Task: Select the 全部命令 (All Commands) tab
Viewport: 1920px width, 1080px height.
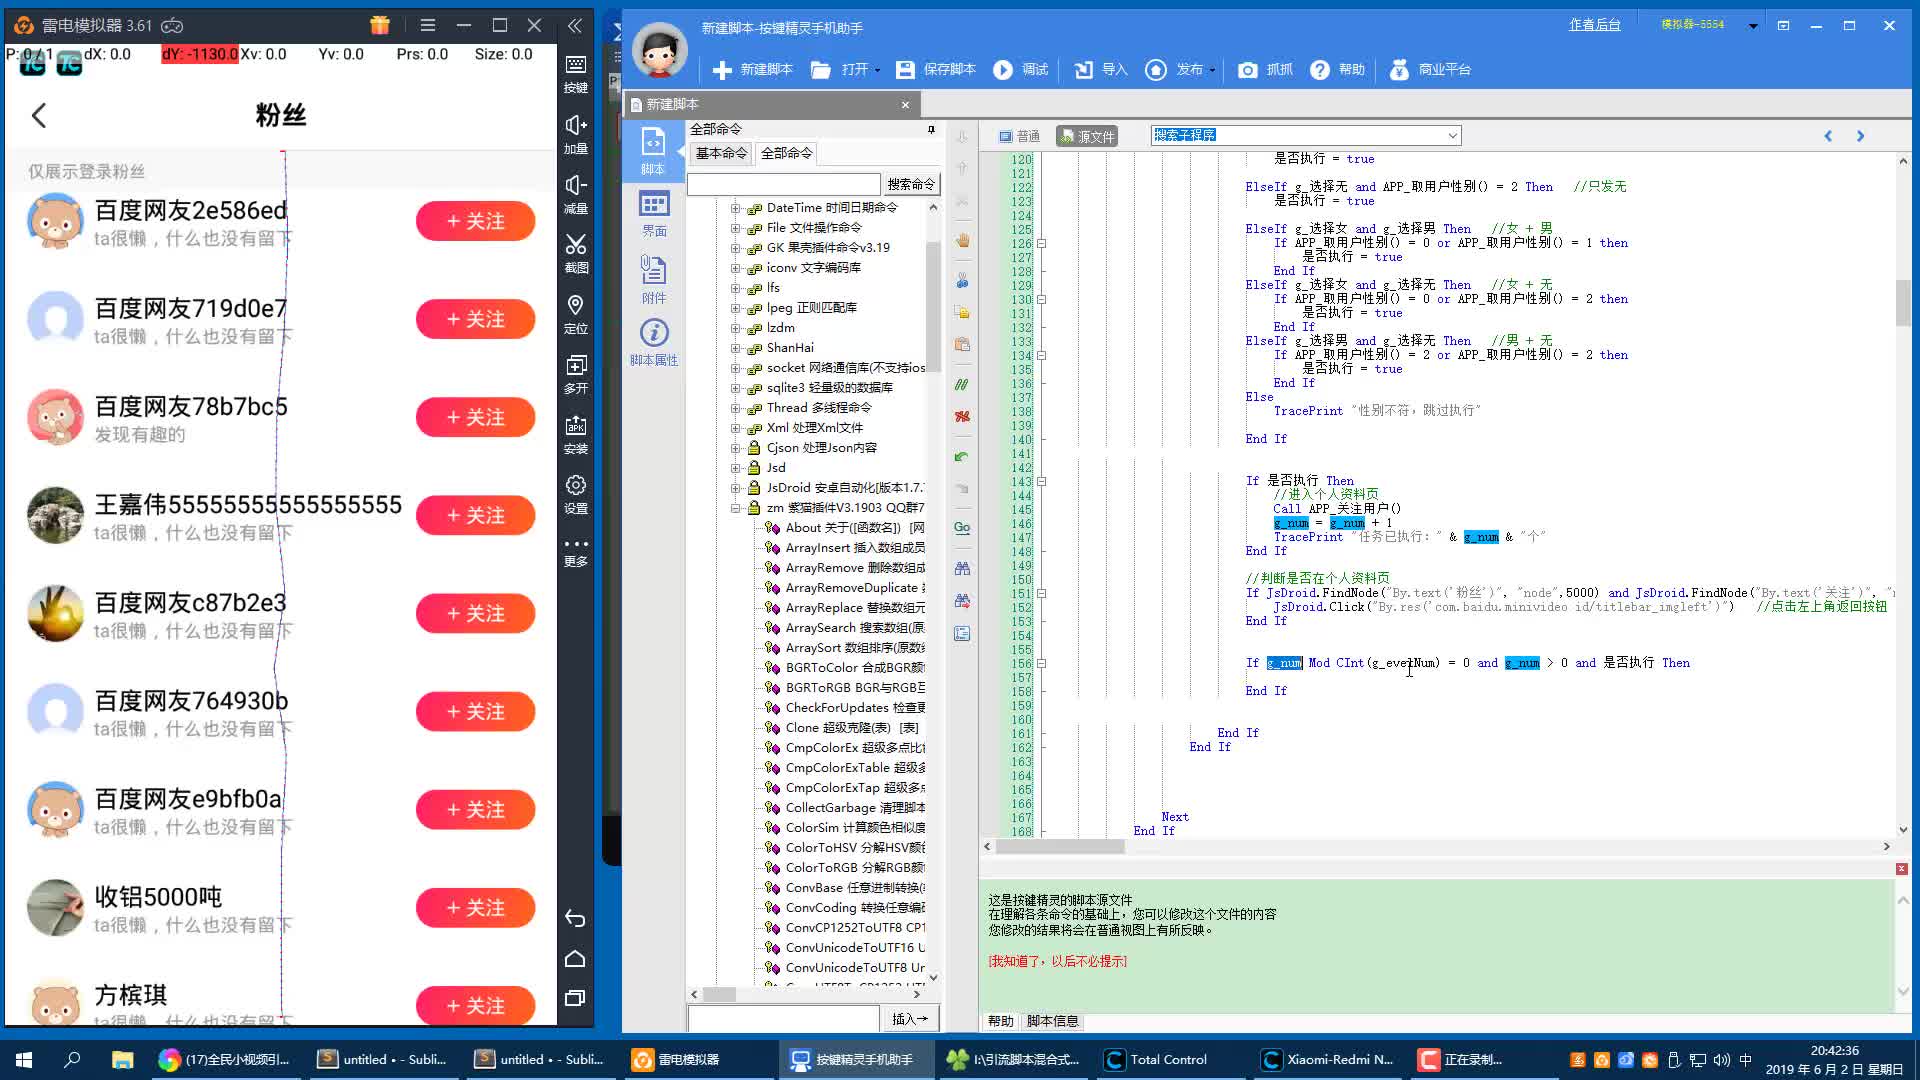Action: tap(787, 153)
